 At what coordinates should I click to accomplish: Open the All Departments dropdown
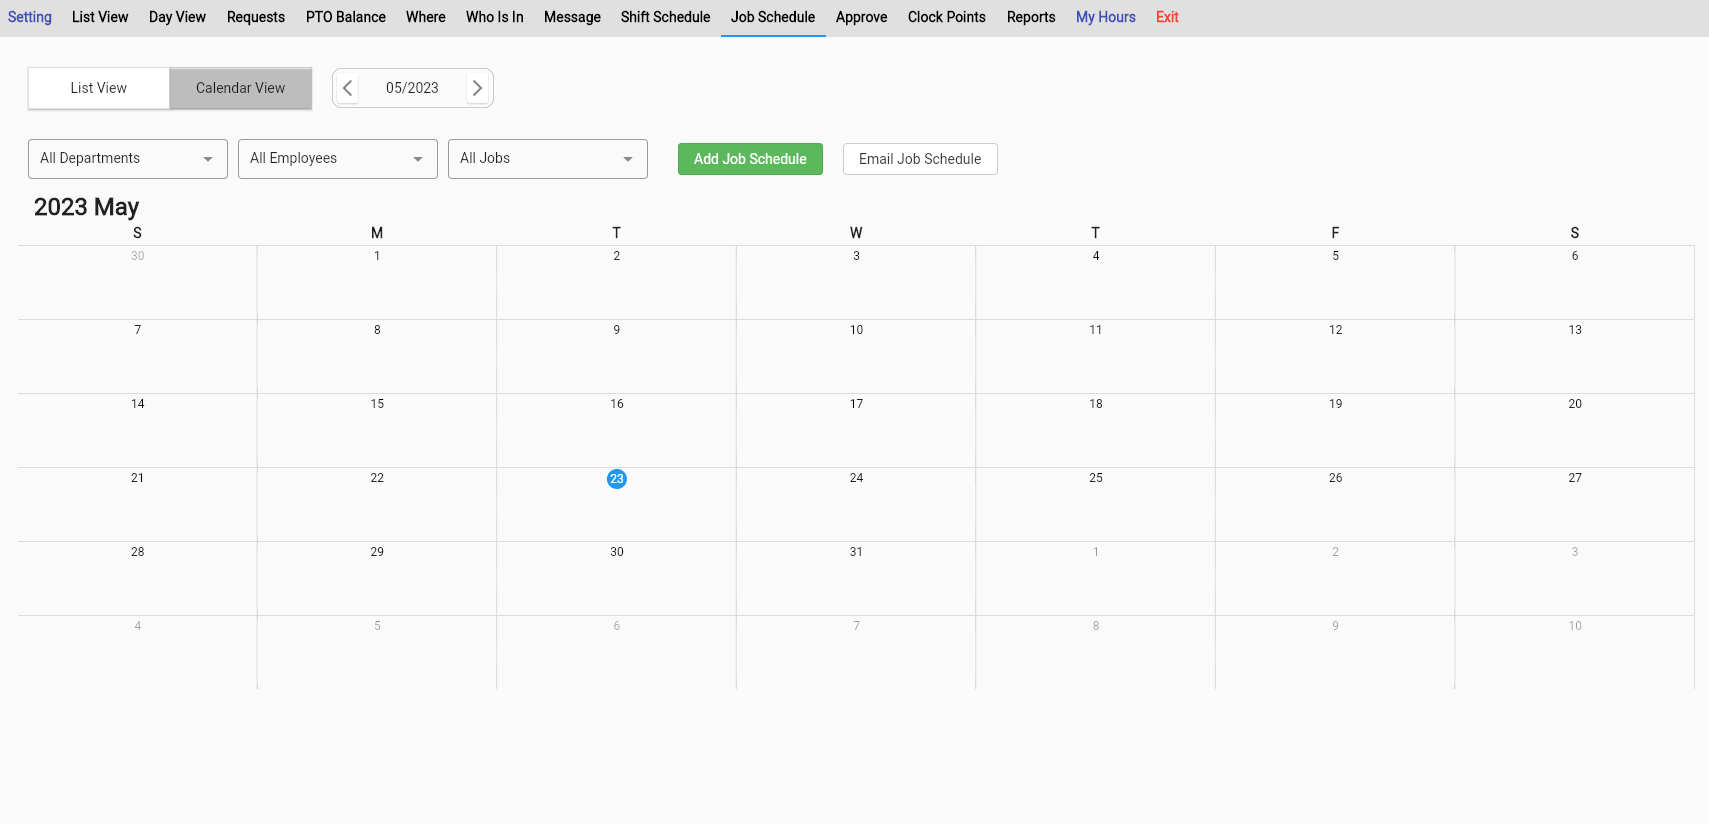[128, 159]
